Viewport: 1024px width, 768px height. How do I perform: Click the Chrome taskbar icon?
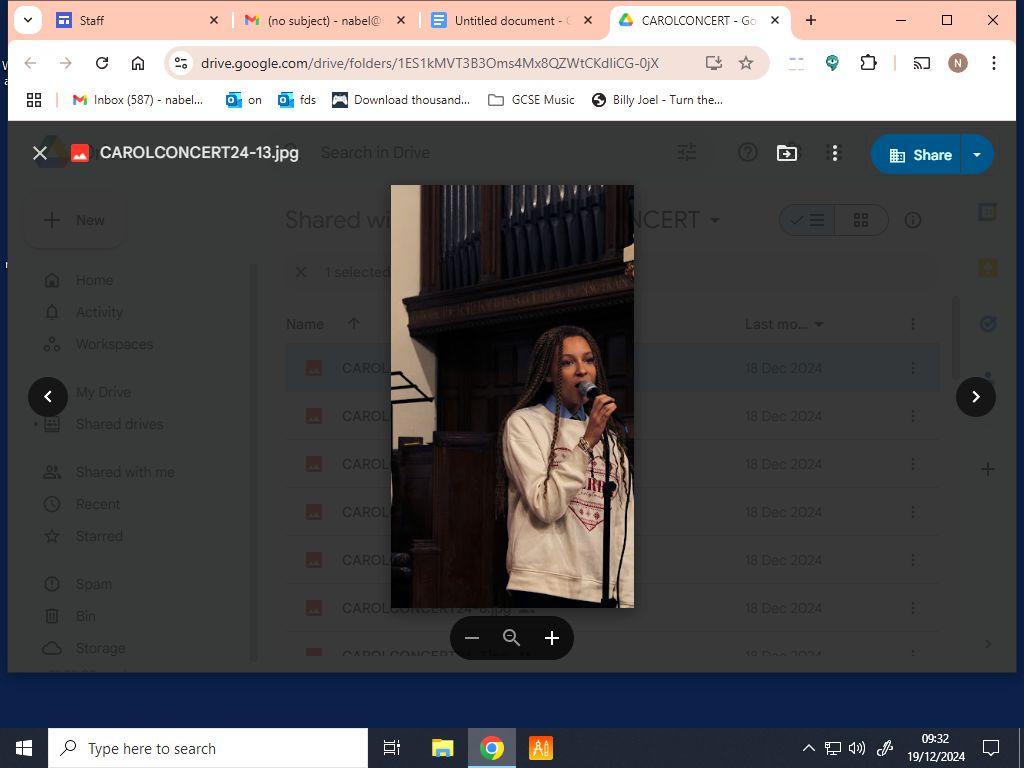click(x=492, y=748)
